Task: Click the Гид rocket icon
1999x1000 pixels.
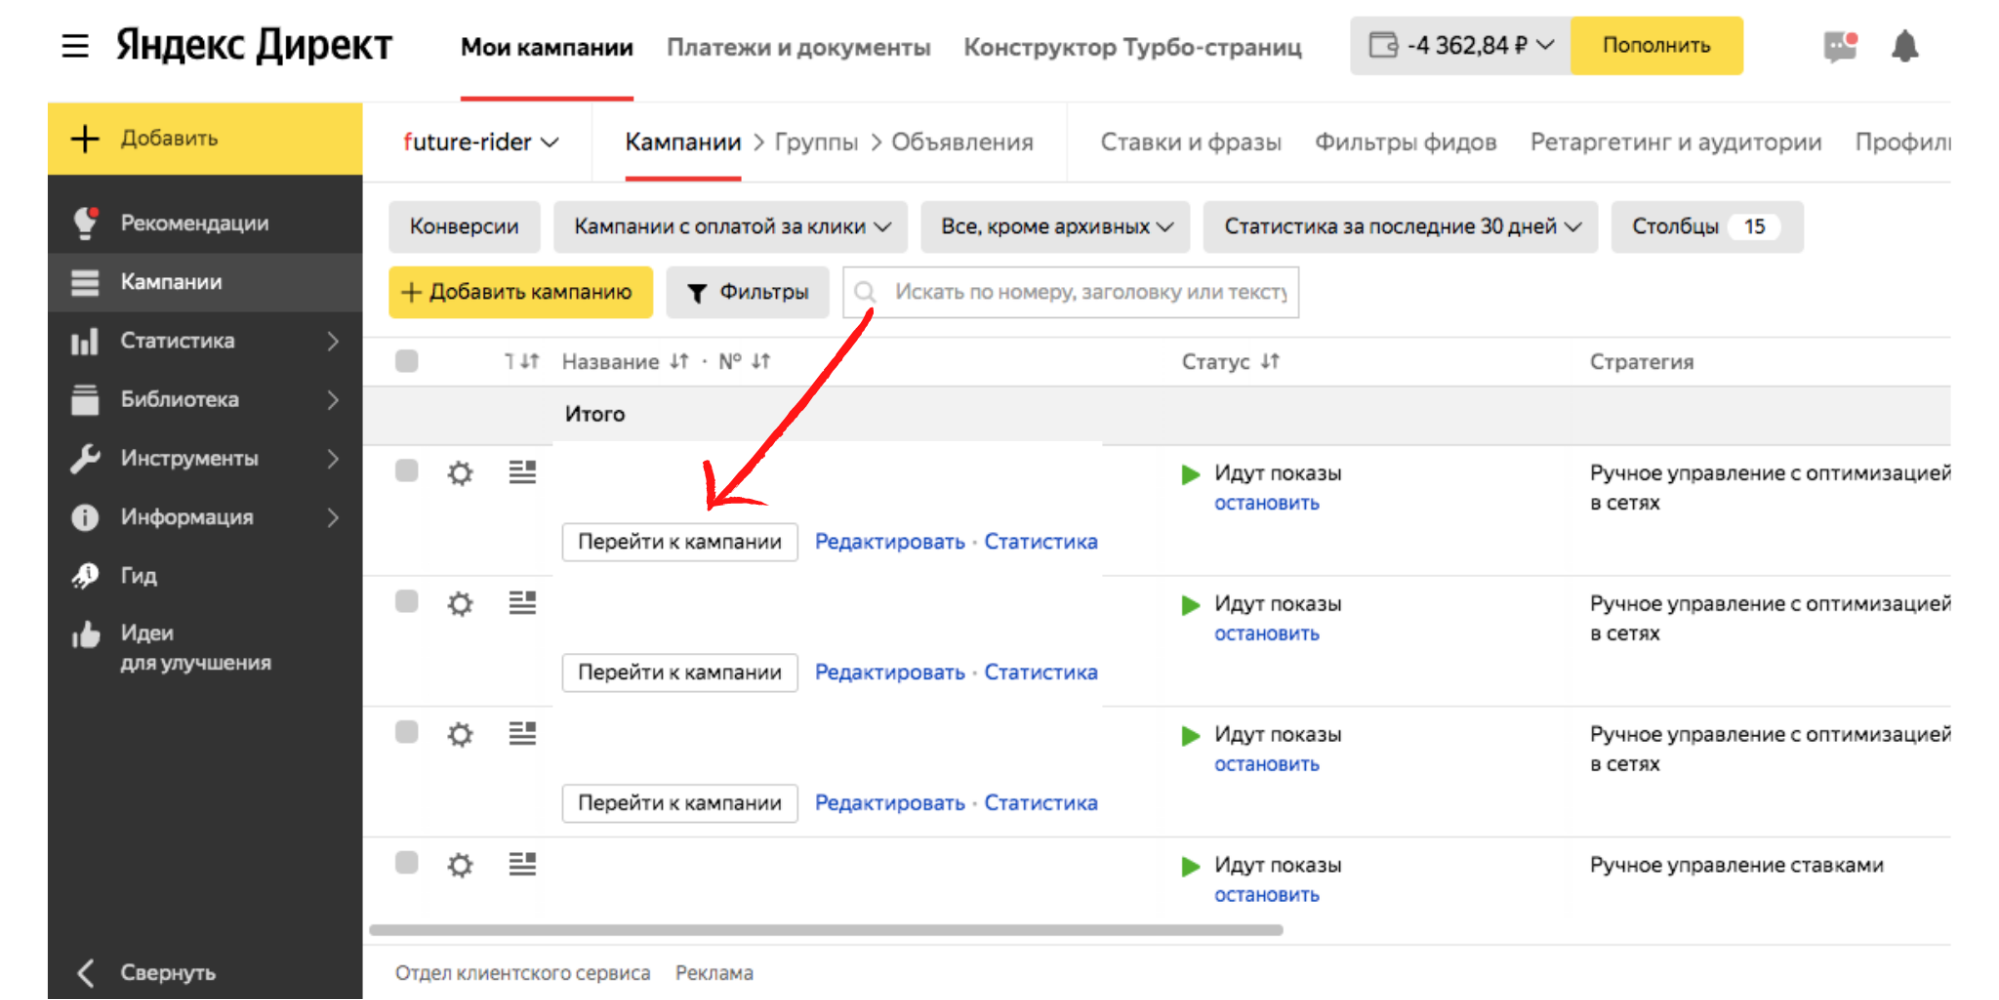Action: (85, 575)
